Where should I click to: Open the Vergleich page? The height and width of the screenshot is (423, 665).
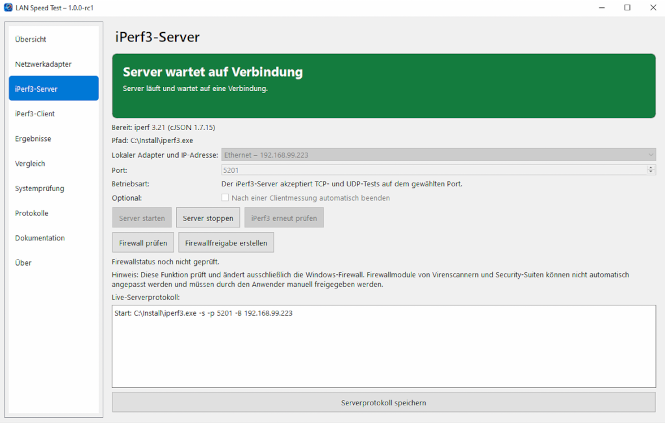pos(53,163)
